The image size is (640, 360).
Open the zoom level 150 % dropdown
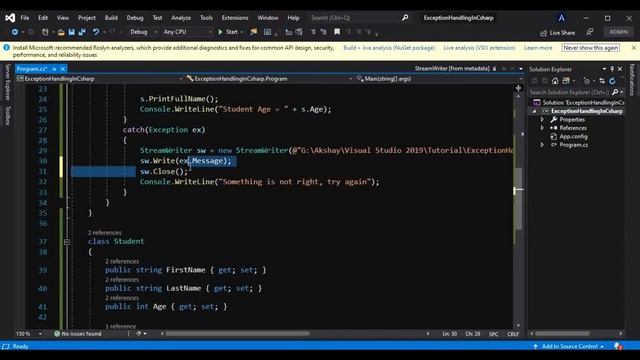[29, 334]
